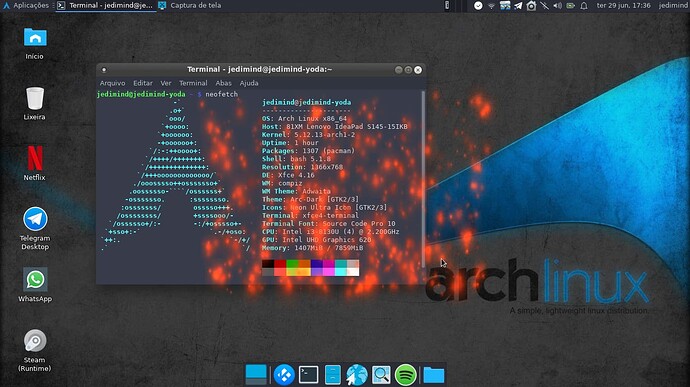Open the Telegram paper-plane tray icon
The width and height of the screenshot is (690, 387).
[x=518, y=6]
